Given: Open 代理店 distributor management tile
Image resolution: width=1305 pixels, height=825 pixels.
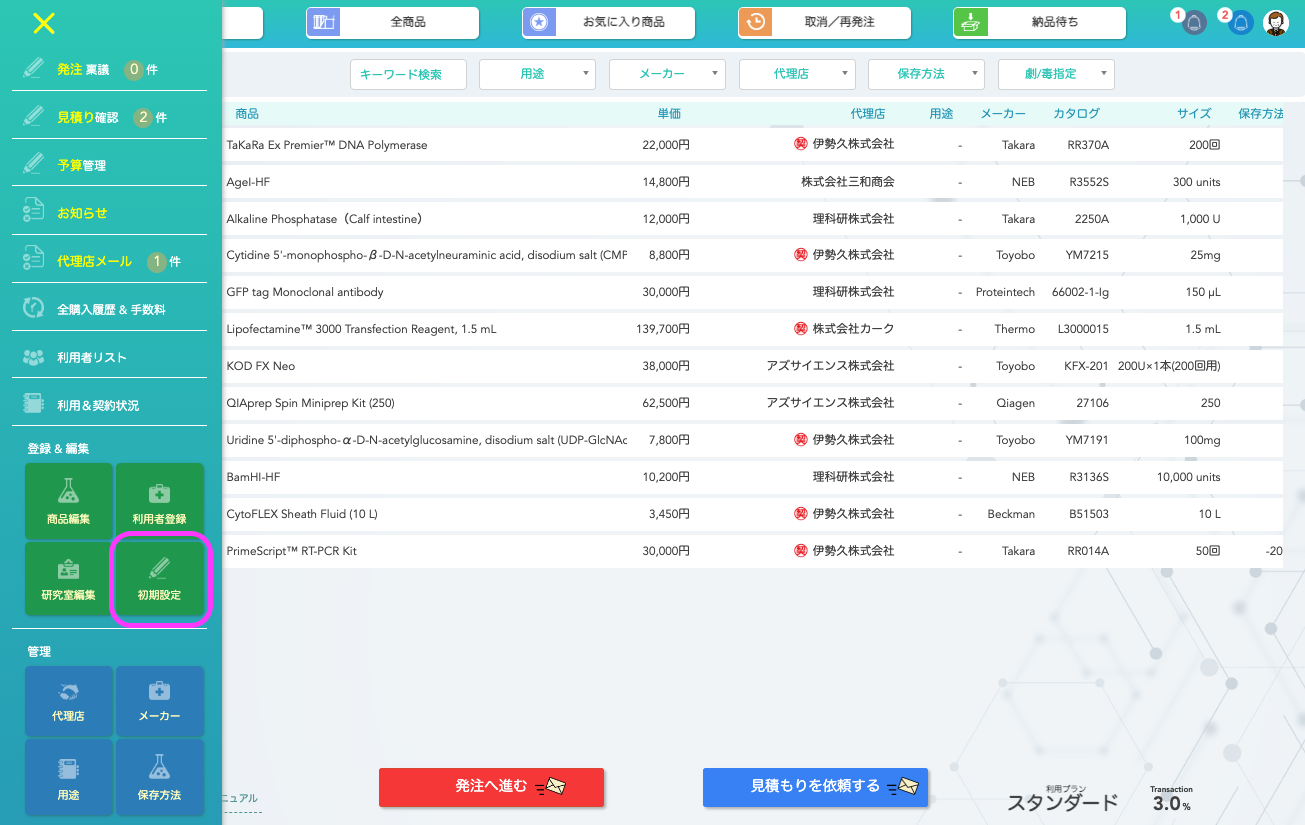Looking at the screenshot, I should pyautogui.click(x=68, y=700).
